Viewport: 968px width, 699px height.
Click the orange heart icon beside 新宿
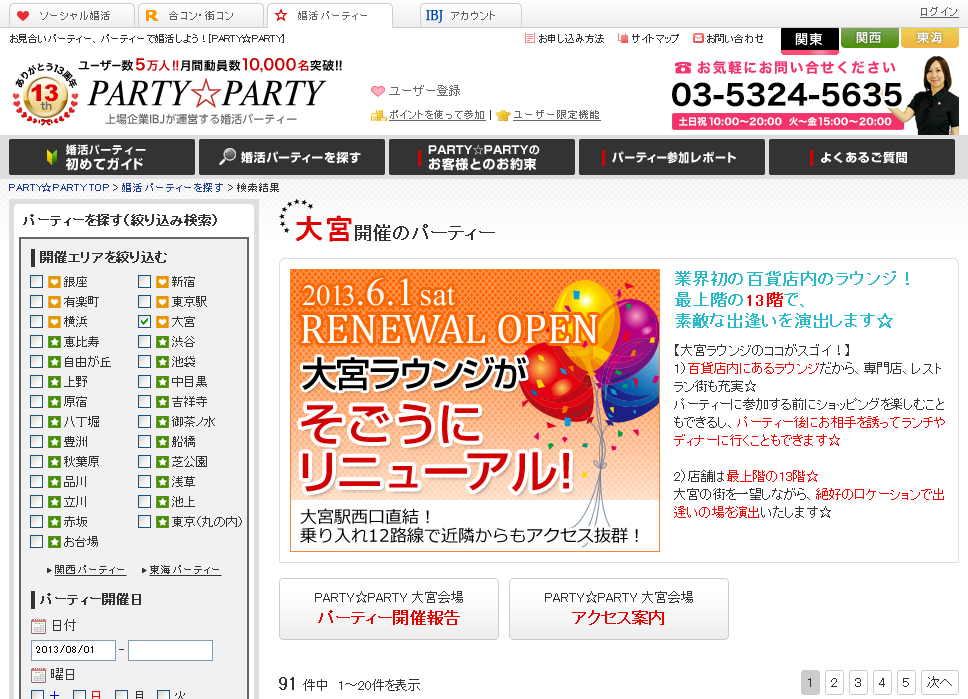click(x=162, y=282)
